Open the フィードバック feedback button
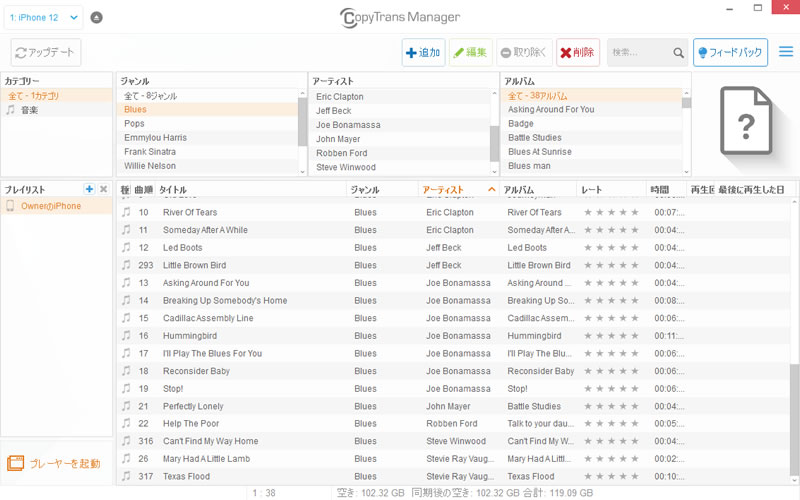 (730, 52)
